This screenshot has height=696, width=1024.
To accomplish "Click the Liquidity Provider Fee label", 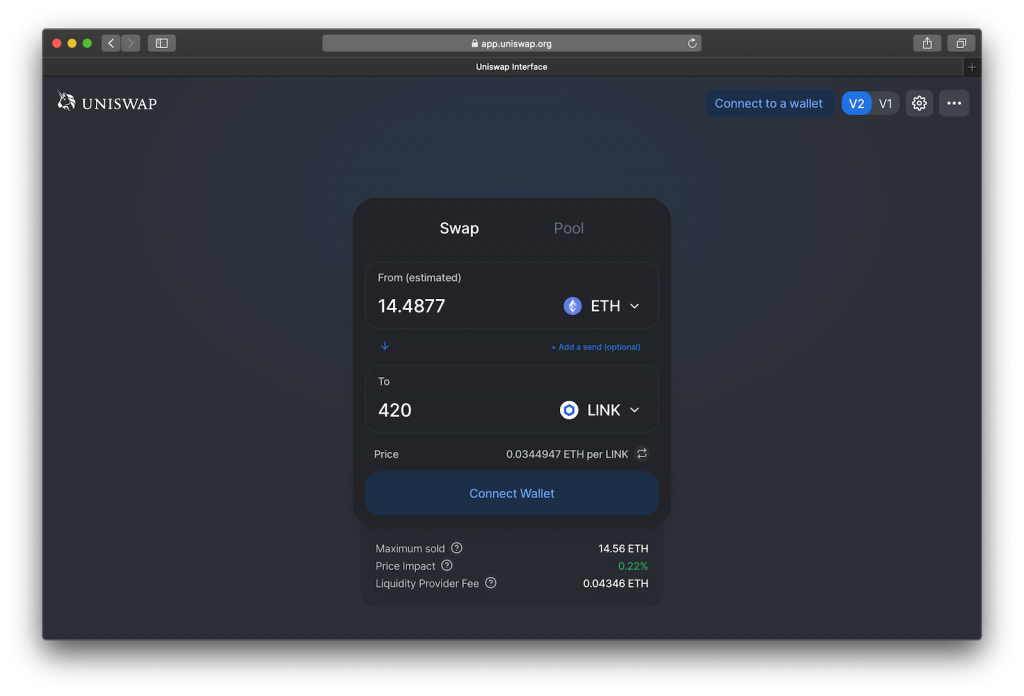I will (x=427, y=584).
